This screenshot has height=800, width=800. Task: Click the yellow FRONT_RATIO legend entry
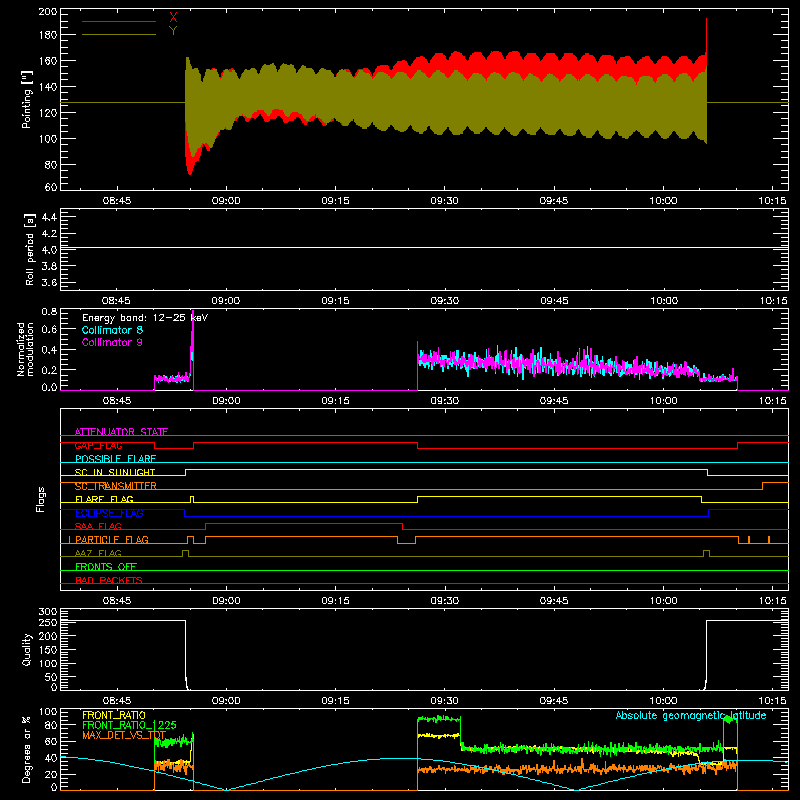[114, 715]
